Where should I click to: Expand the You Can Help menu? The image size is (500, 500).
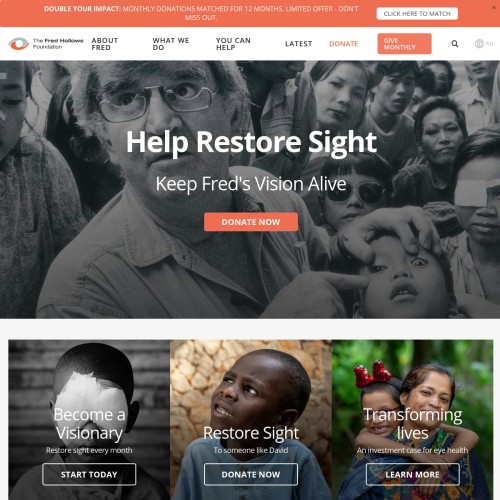[233, 44]
